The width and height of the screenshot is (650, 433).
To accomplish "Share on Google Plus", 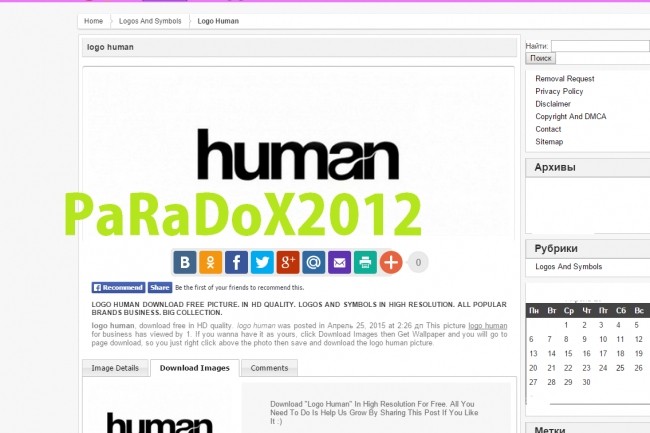I will (288, 262).
